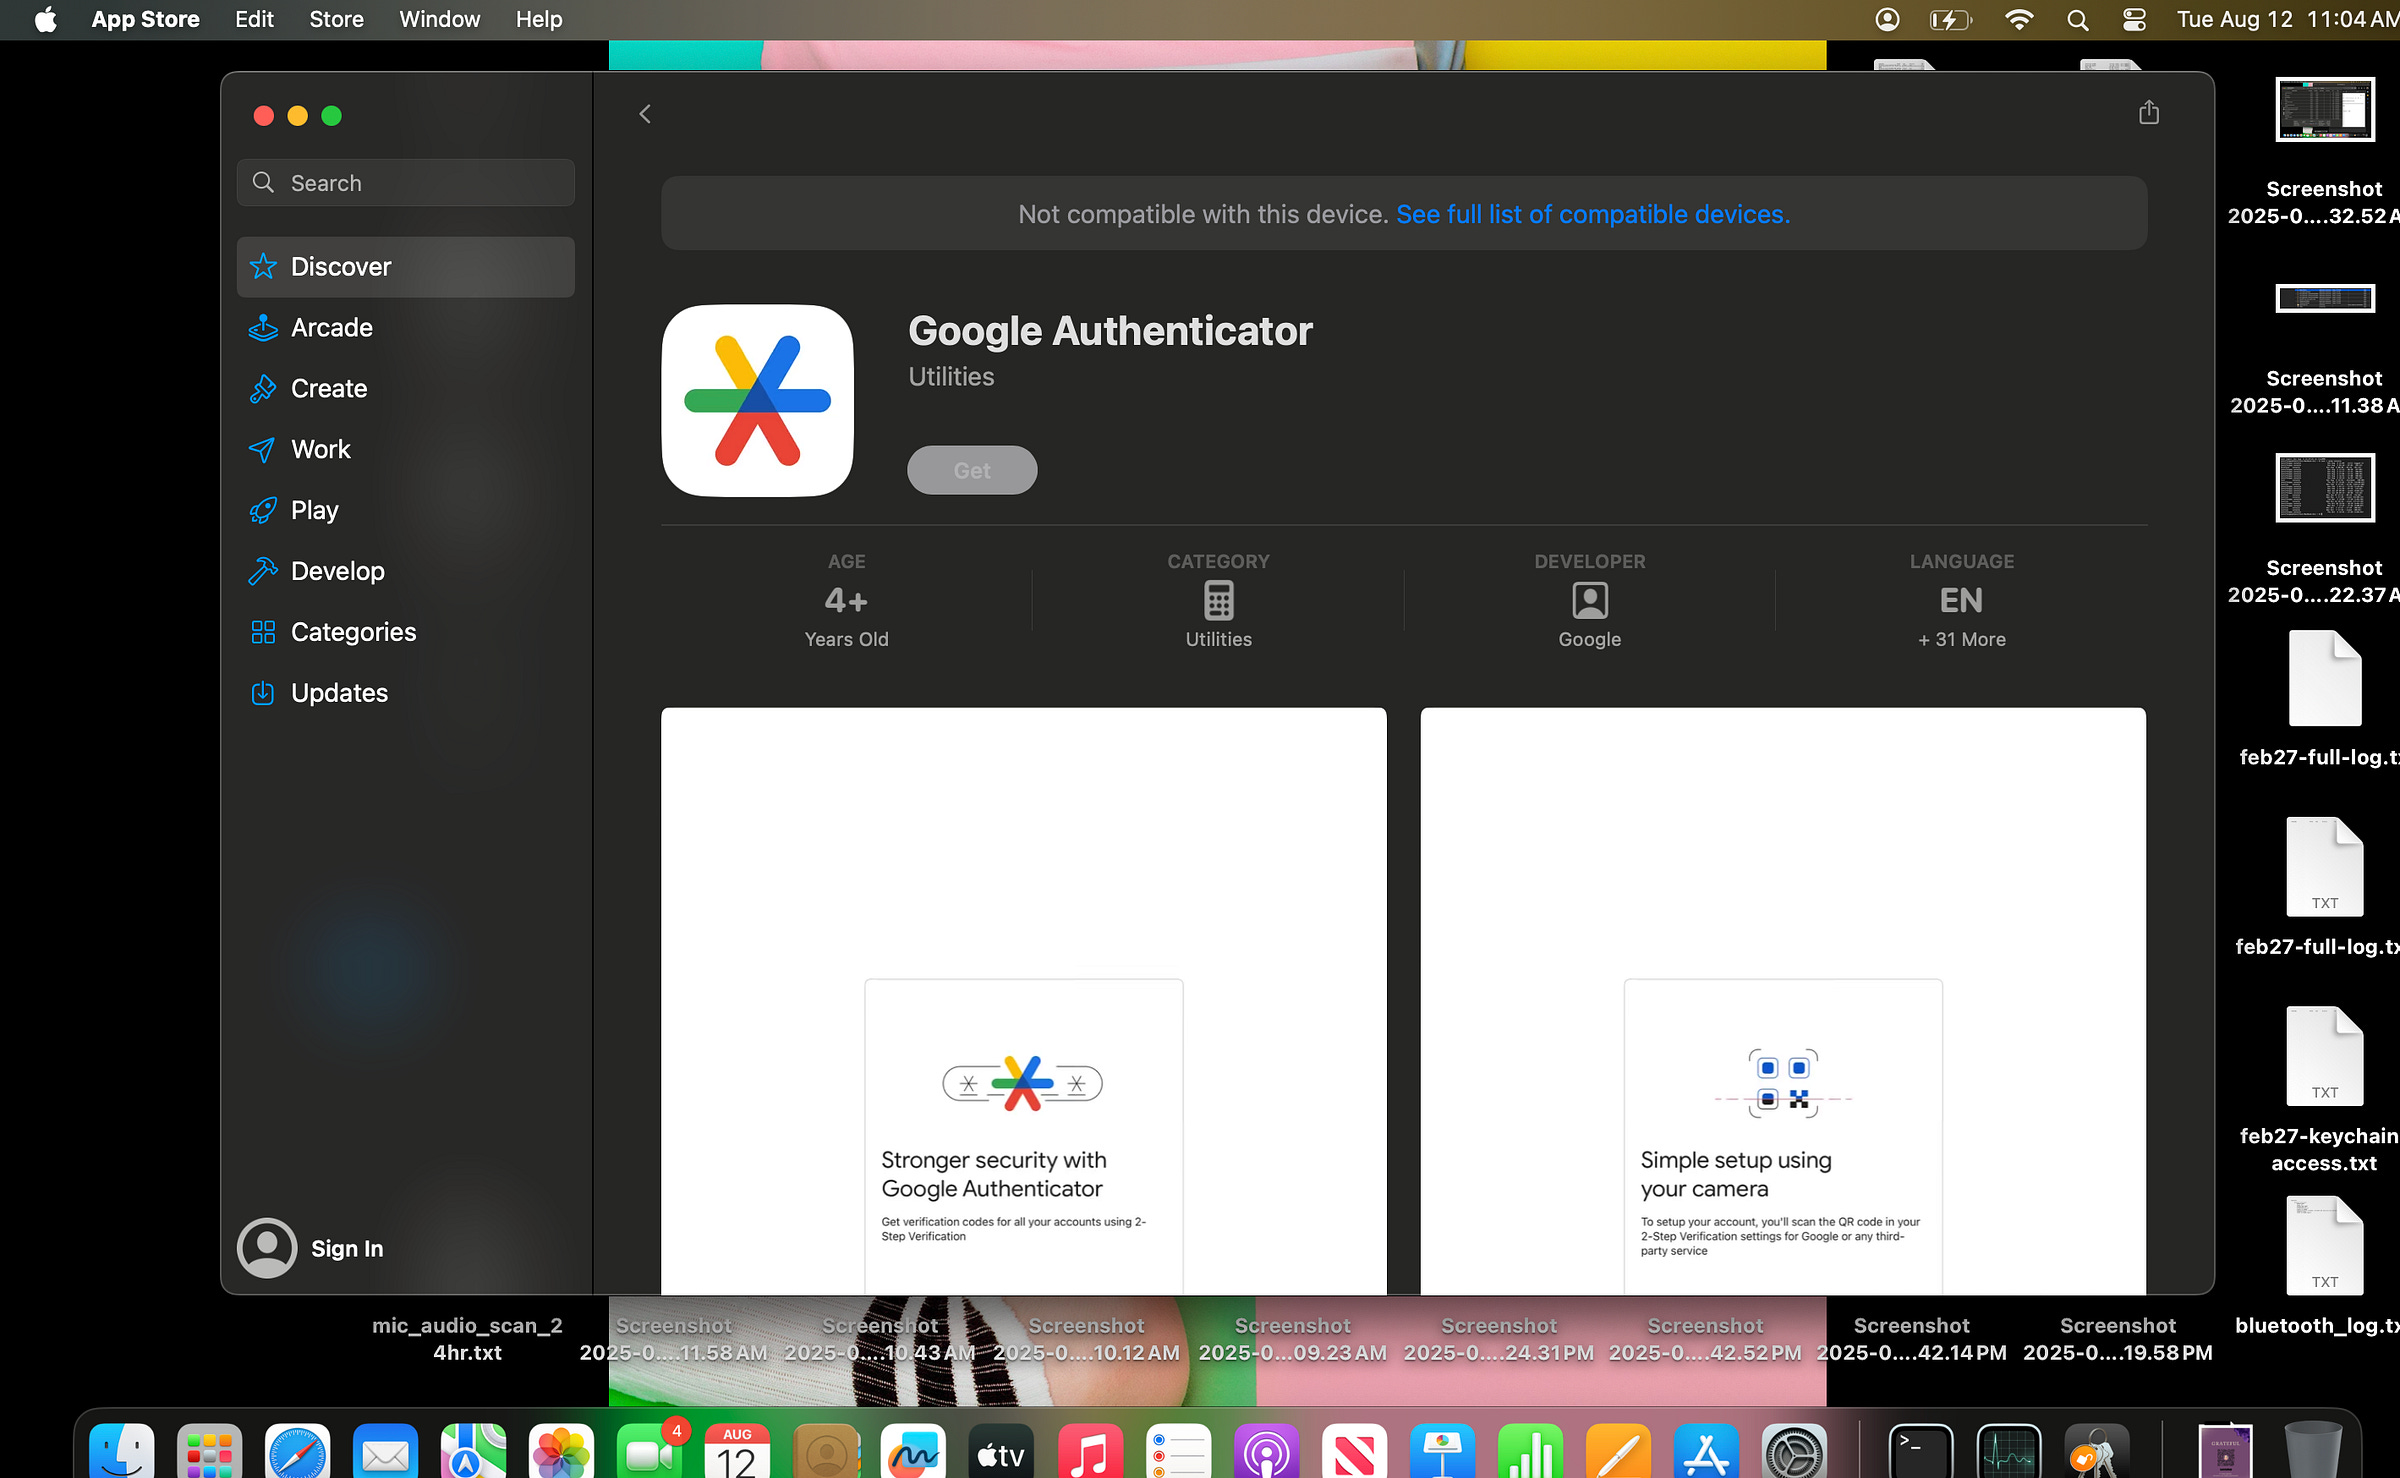The height and width of the screenshot is (1478, 2400).
Task: Show the Updates page
Action: 338,693
